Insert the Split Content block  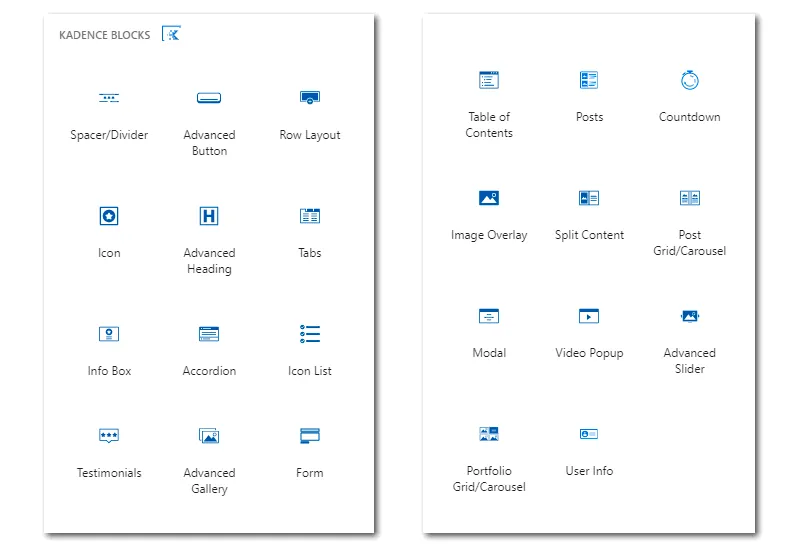coord(589,197)
